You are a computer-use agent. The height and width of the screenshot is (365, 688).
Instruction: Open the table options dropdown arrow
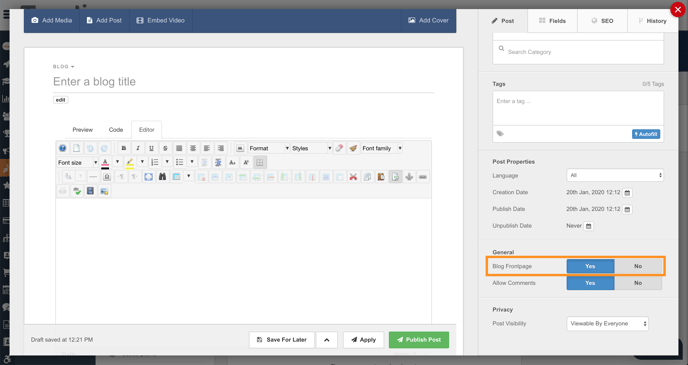pyautogui.click(x=188, y=177)
